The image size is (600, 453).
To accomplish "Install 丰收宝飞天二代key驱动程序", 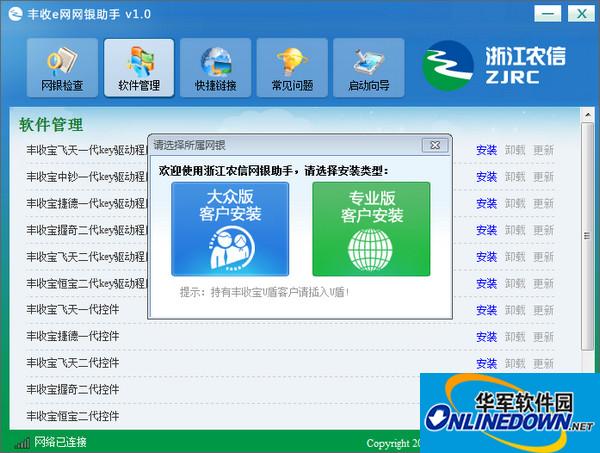I will click(x=486, y=257).
